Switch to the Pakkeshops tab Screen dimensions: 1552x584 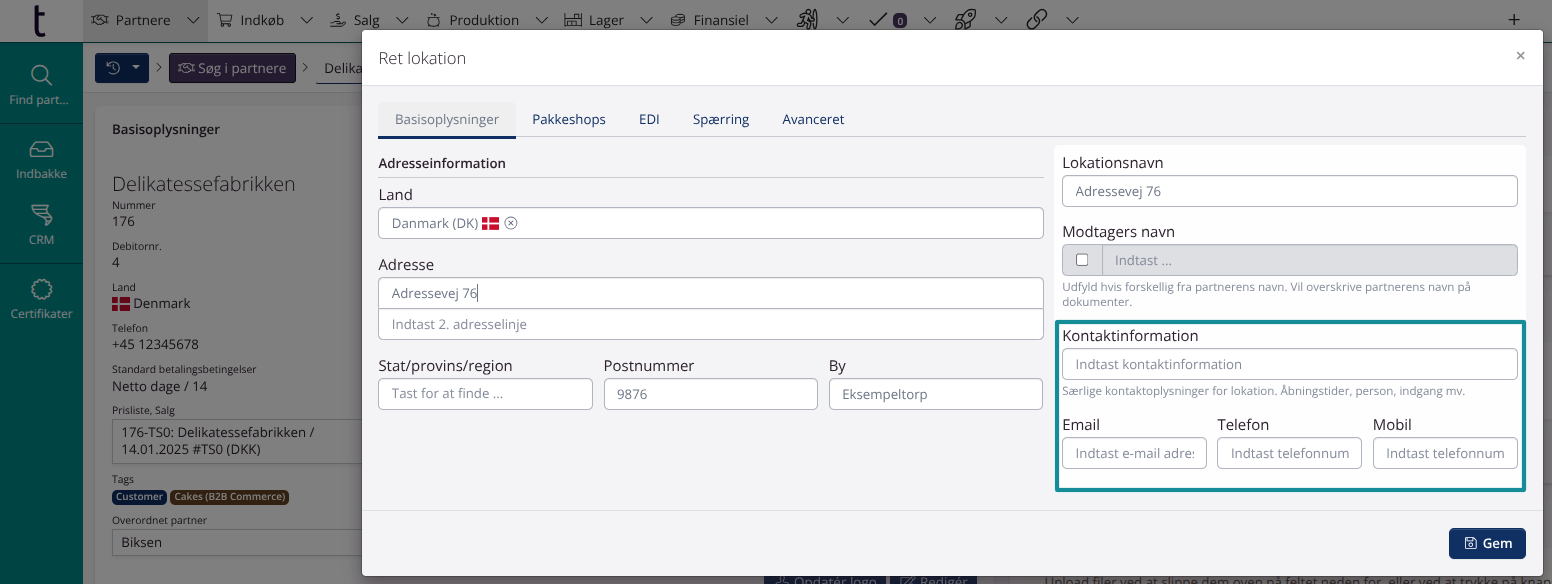[568, 119]
